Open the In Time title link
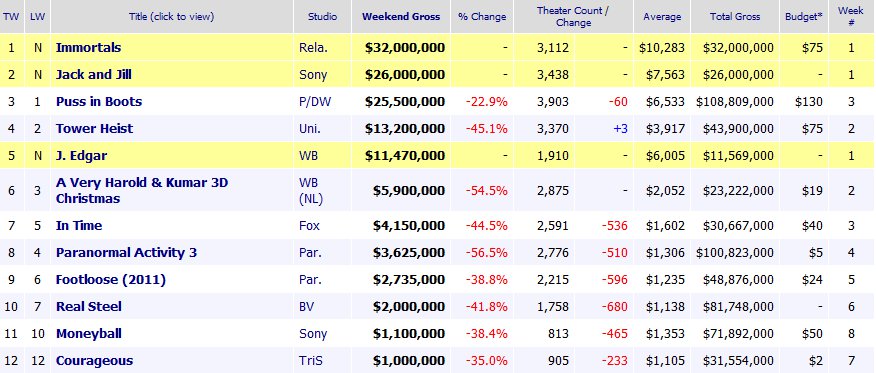Screen dimensions: 876x373 click(79, 226)
